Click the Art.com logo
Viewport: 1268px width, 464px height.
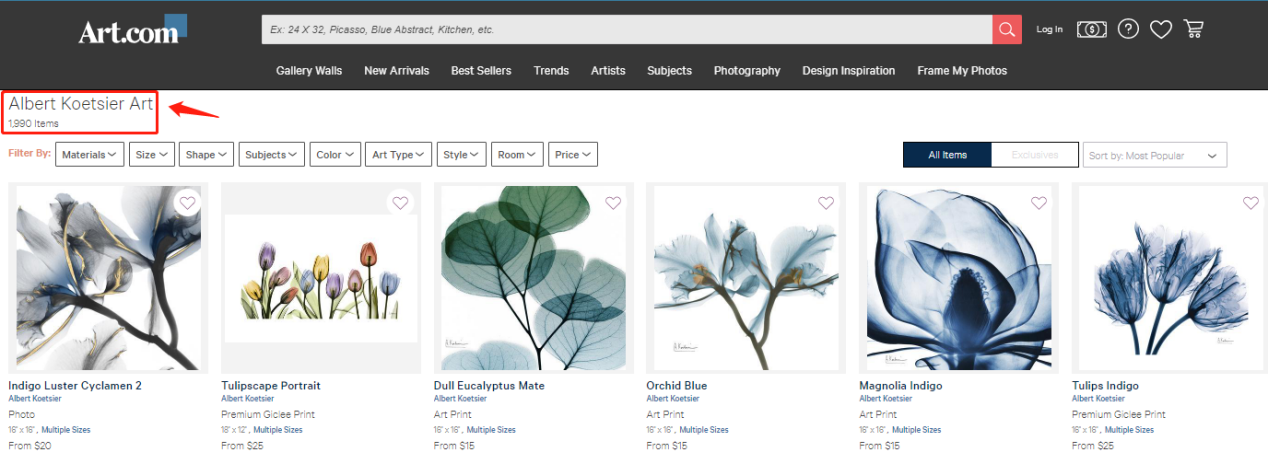(132, 29)
